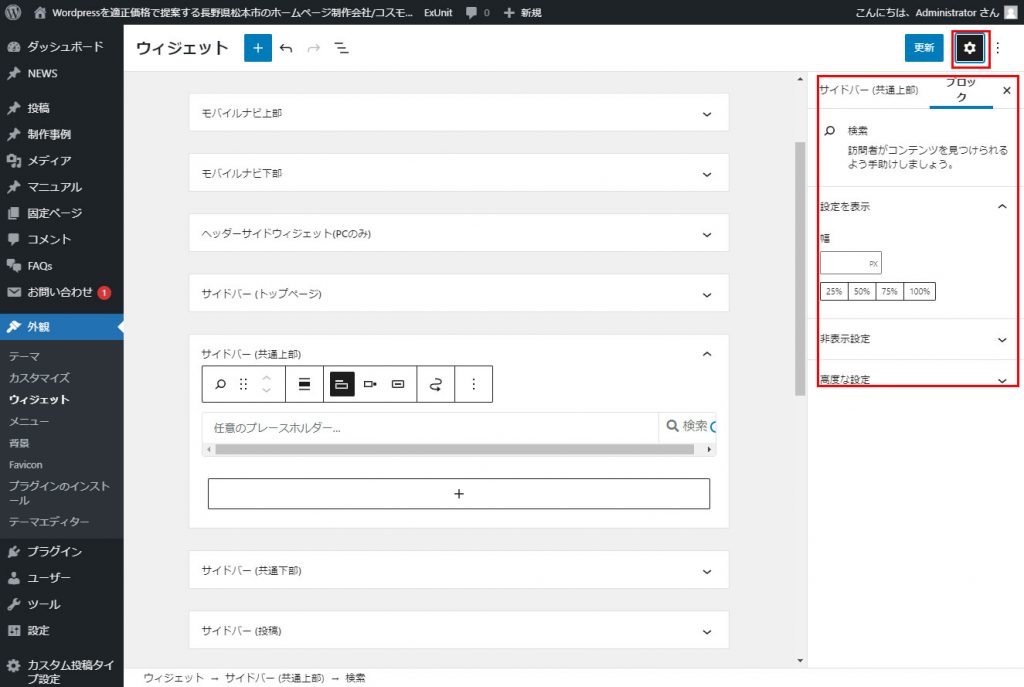The height and width of the screenshot is (687, 1024).
Task: Click the undo arrow in top toolbar
Action: click(x=286, y=48)
